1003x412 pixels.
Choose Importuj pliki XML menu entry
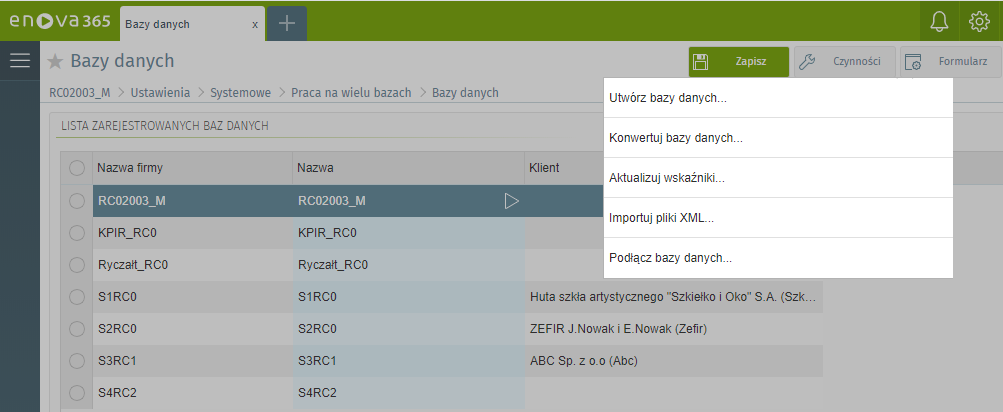click(x=661, y=218)
